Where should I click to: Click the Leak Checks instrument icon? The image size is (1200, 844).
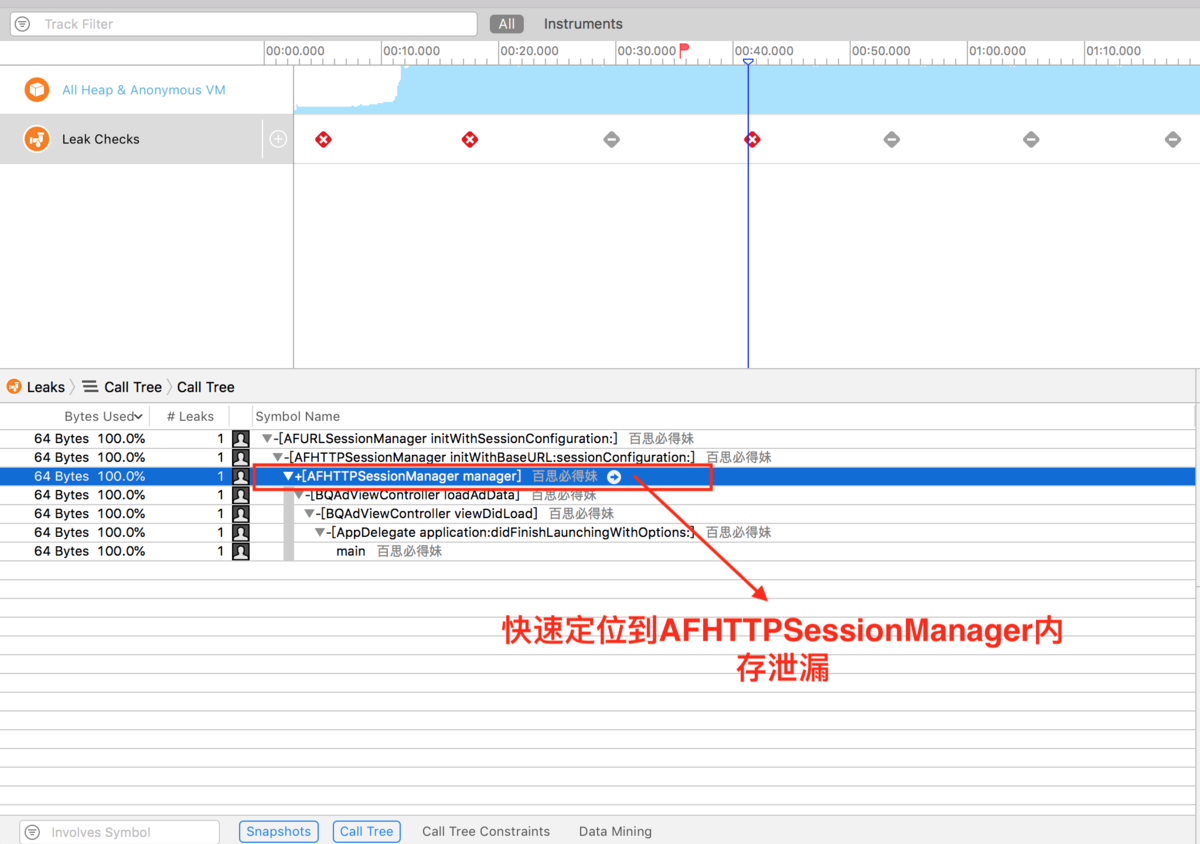(37, 139)
